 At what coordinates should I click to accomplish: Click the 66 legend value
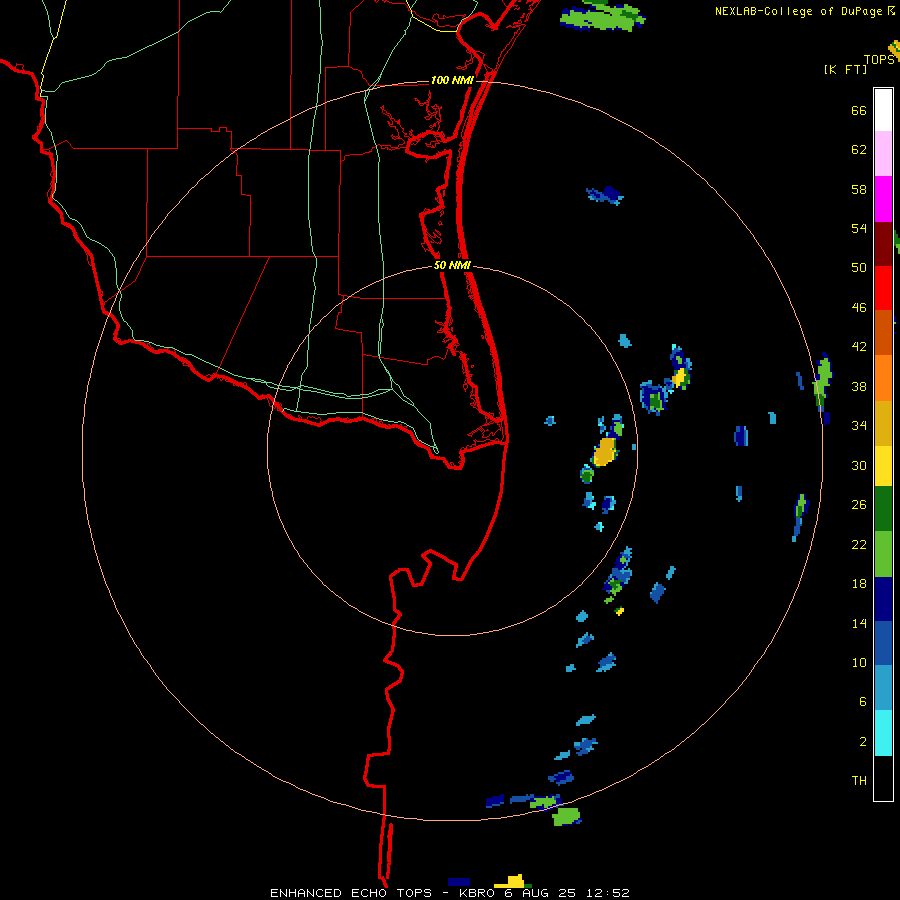(x=859, y=111)
